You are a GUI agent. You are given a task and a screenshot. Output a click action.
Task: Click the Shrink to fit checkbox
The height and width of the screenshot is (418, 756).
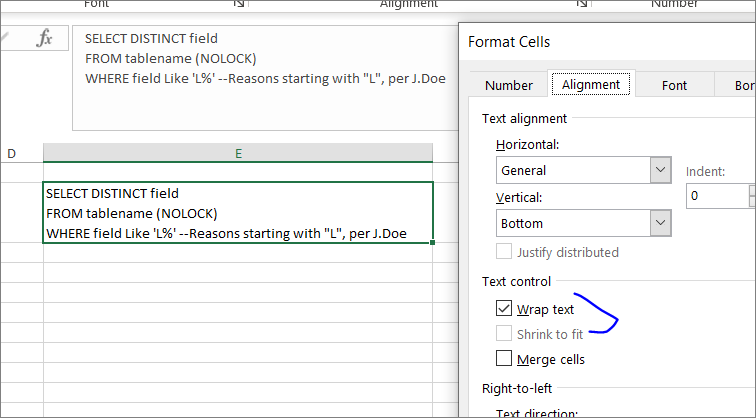[x=505, y=334]
